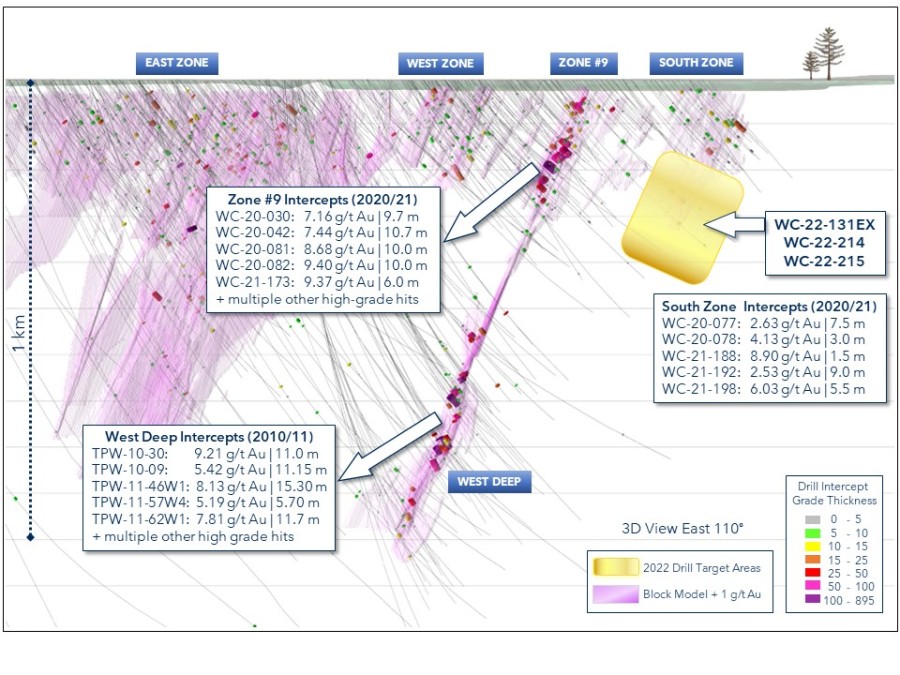Click the yellow 10 - 15 grade swatch

[813, 546]
